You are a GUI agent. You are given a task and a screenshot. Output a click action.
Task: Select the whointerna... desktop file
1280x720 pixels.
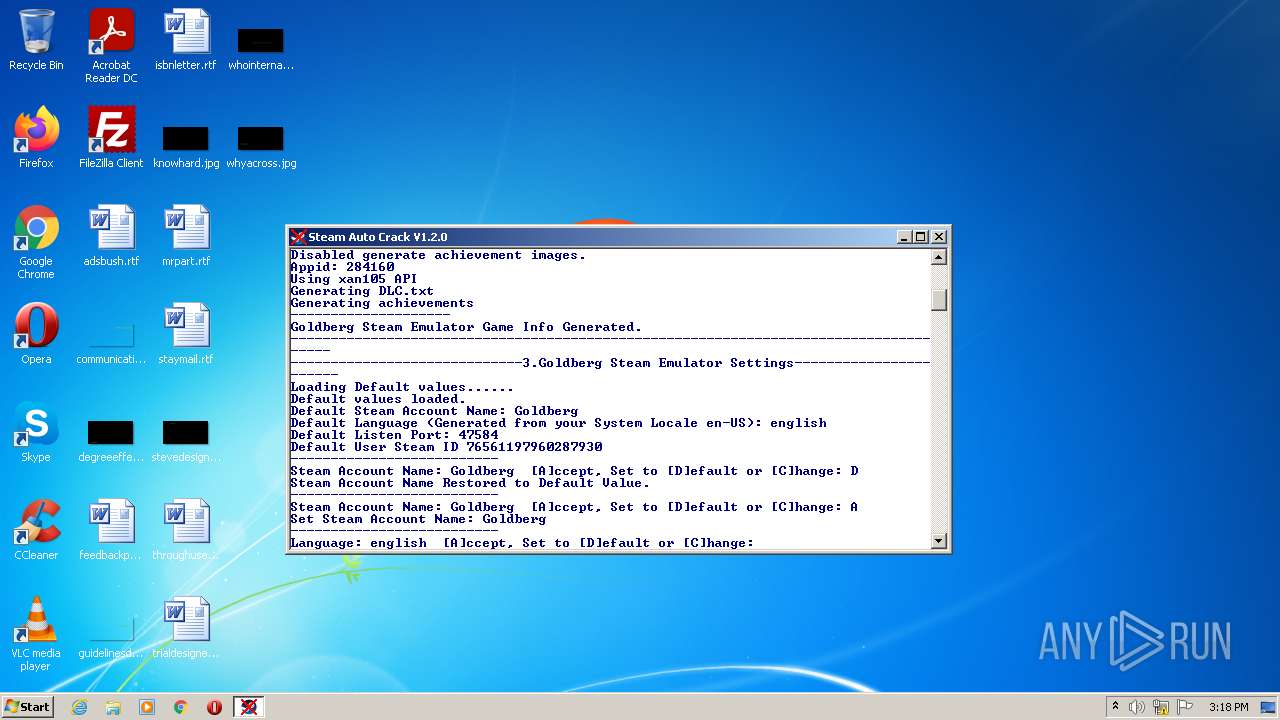[x=261, y=48]
